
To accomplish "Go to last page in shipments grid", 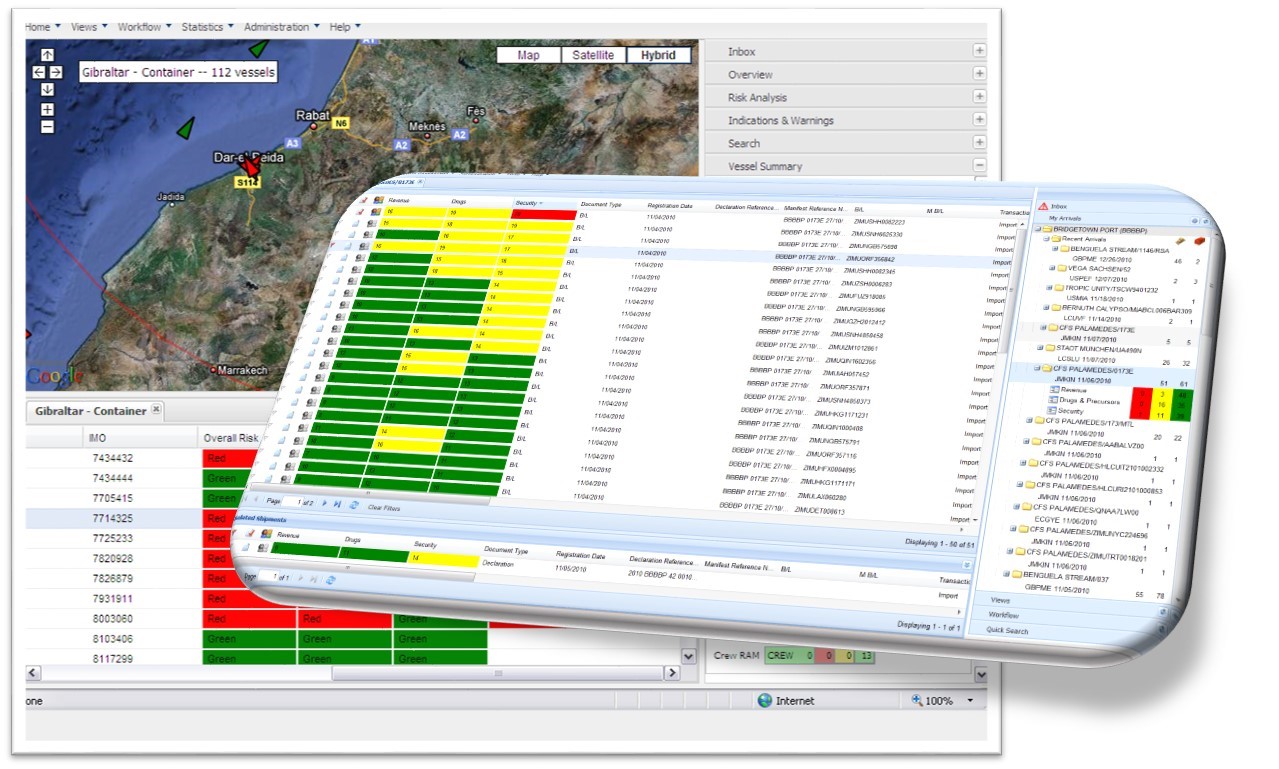I will [336, 504].
